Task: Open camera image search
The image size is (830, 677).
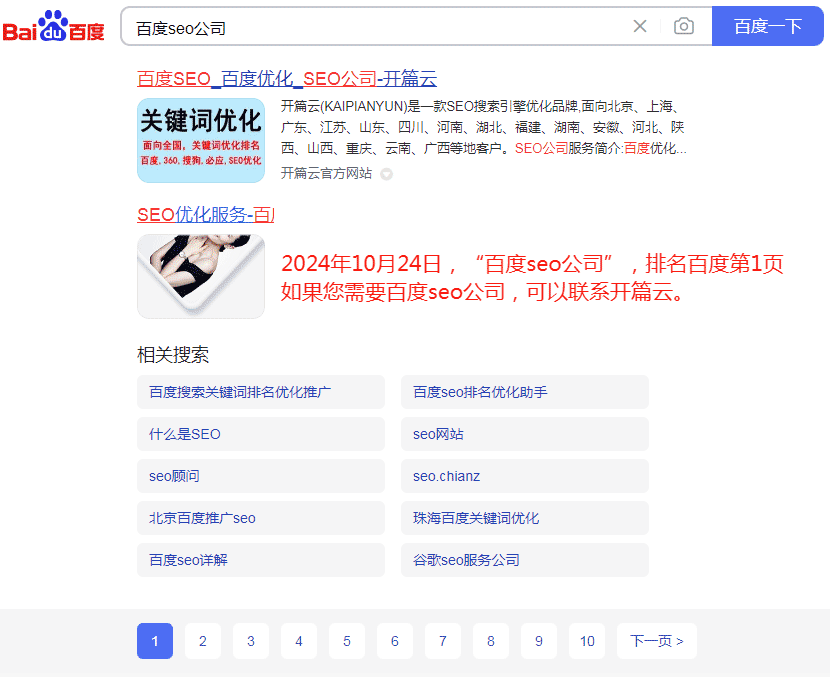Action: pyautogui.click(x=684, y=26)
